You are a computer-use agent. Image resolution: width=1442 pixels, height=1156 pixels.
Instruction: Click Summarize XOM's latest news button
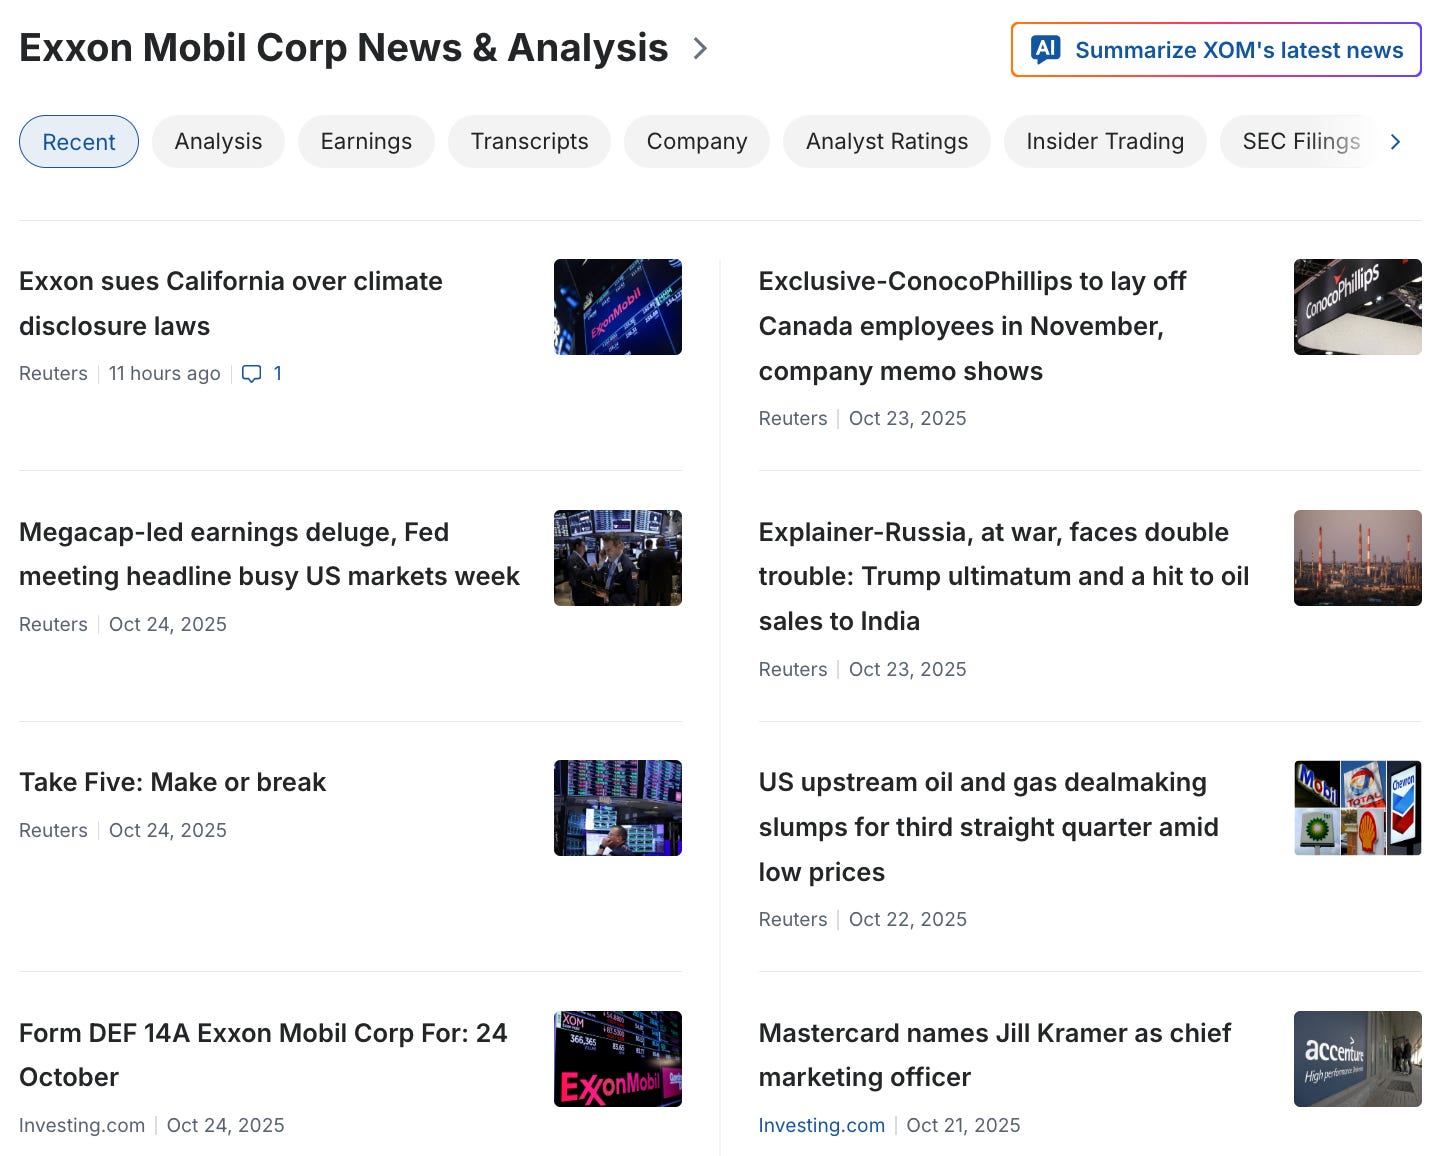coord(1216,49)
